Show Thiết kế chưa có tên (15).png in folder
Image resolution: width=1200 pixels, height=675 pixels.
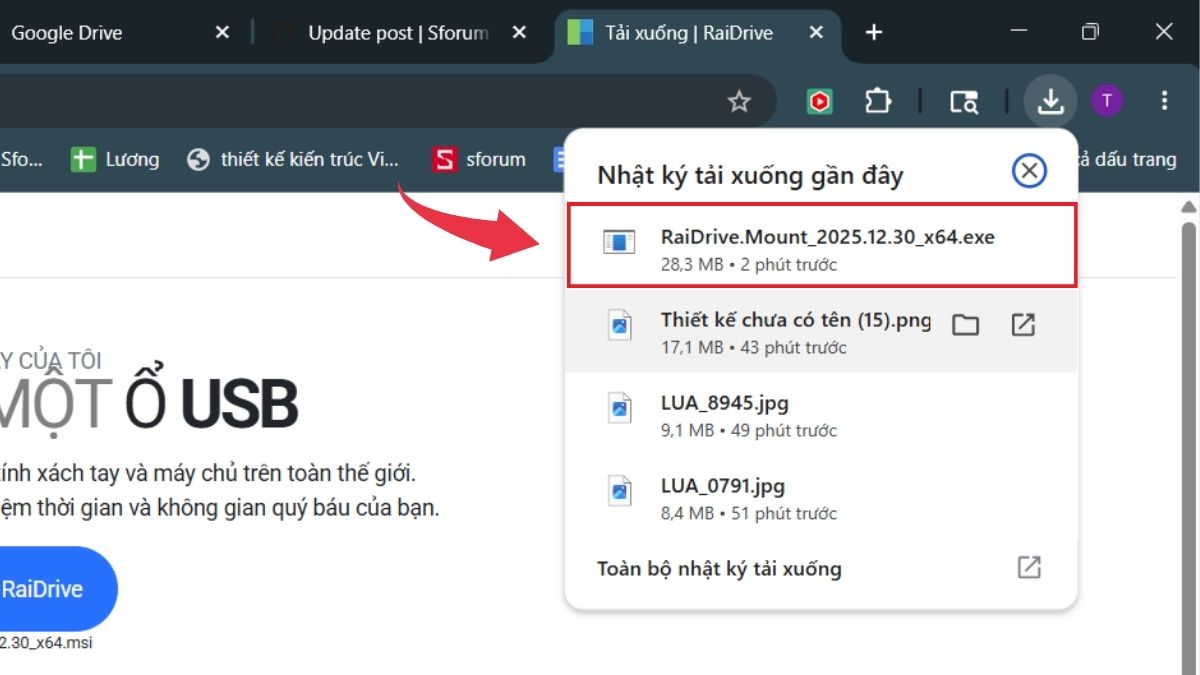pos(965,324)
